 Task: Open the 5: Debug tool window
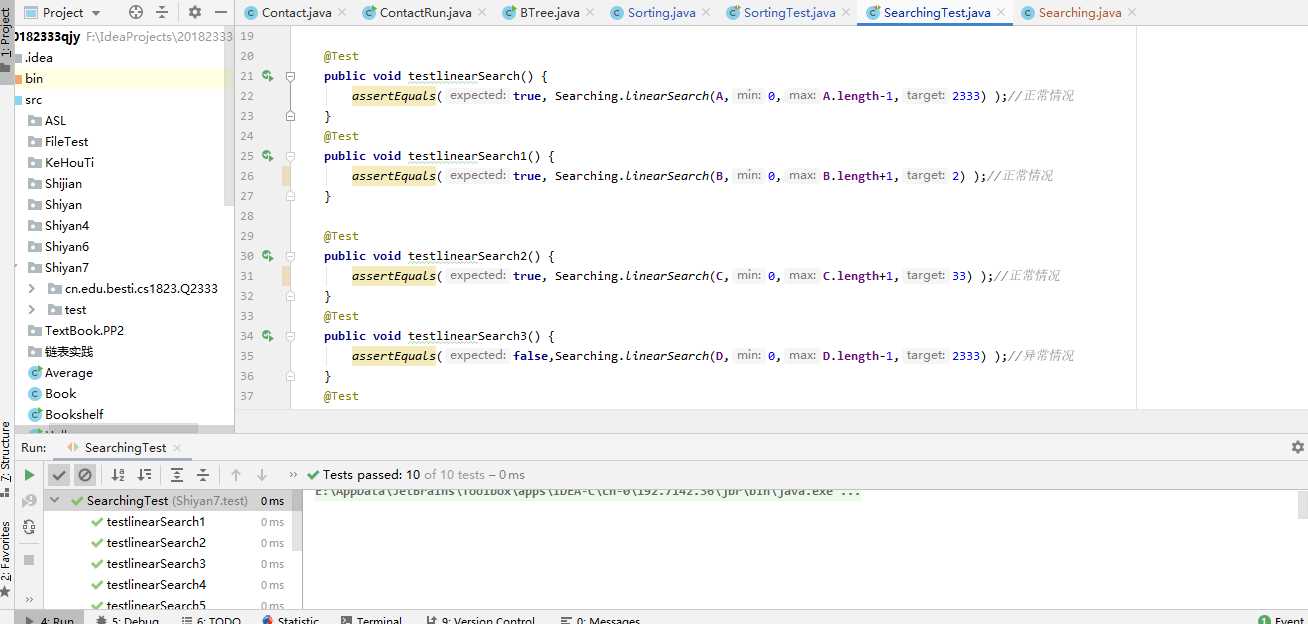(128, 620)
